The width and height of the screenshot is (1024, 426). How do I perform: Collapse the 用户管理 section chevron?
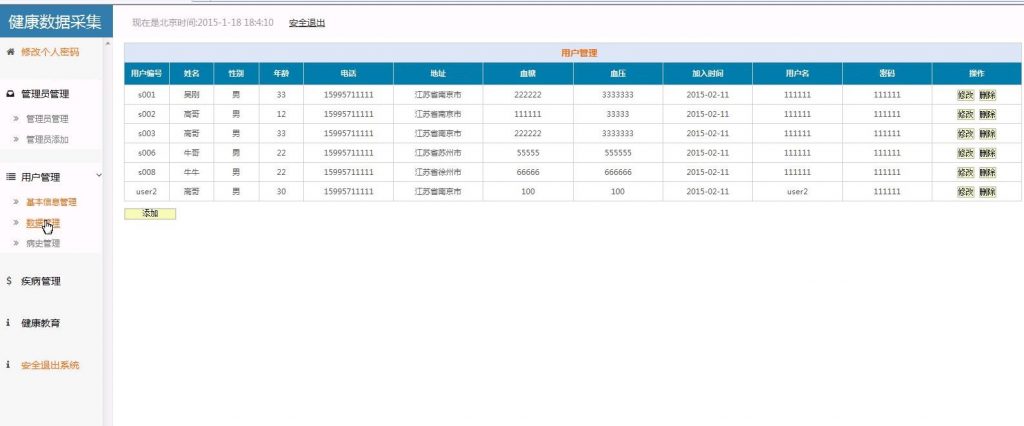(x=99, y=175)
